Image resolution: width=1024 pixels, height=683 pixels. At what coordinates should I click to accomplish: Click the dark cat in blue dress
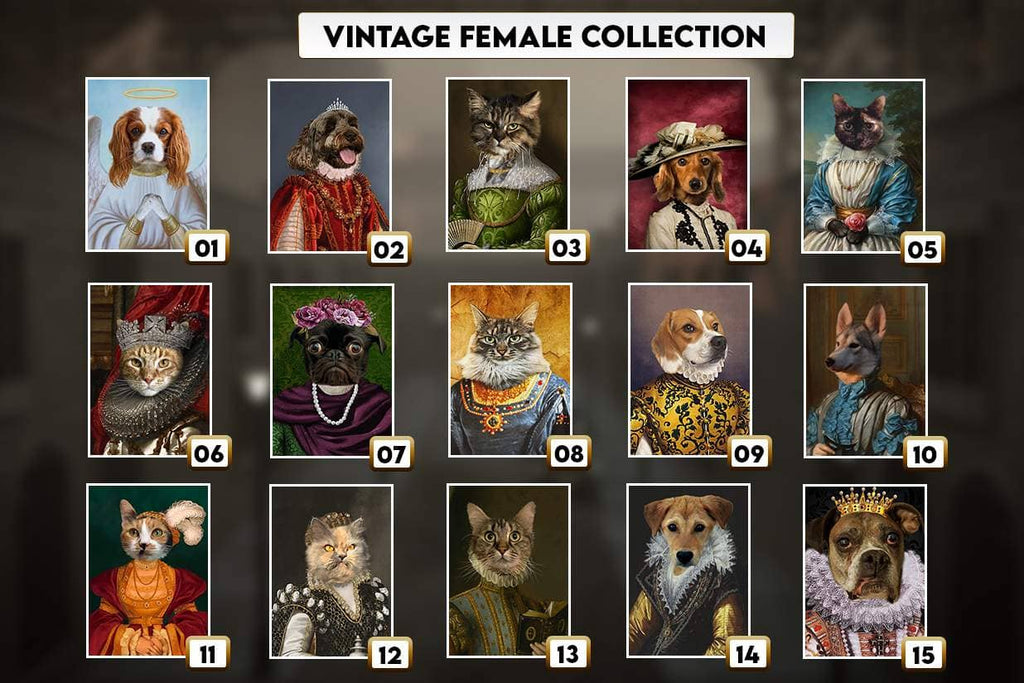pyautogui.click(x=863, y=166)
